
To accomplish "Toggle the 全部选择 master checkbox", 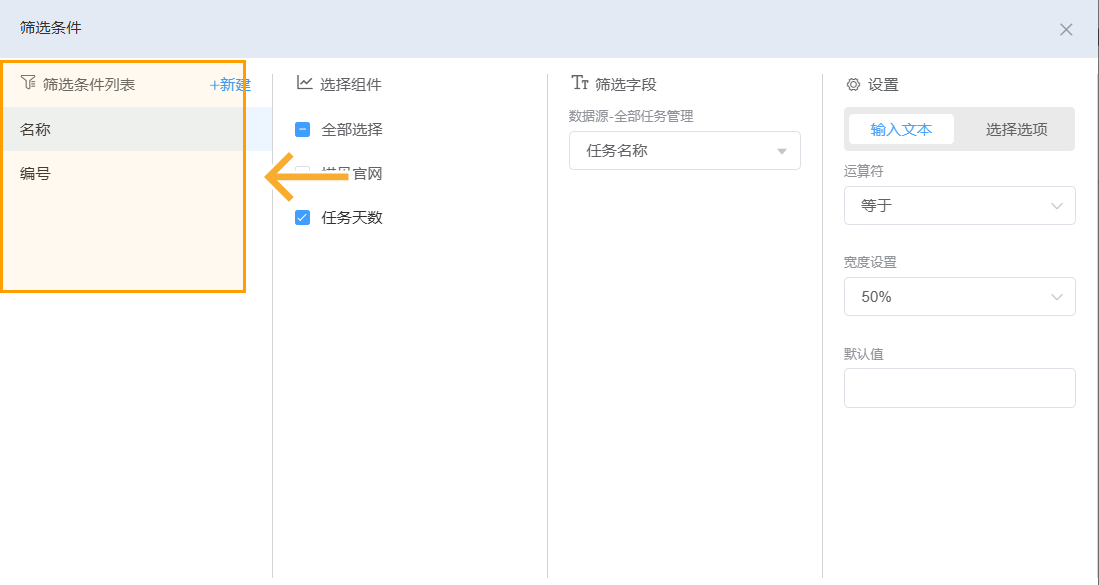I will 302,129.
